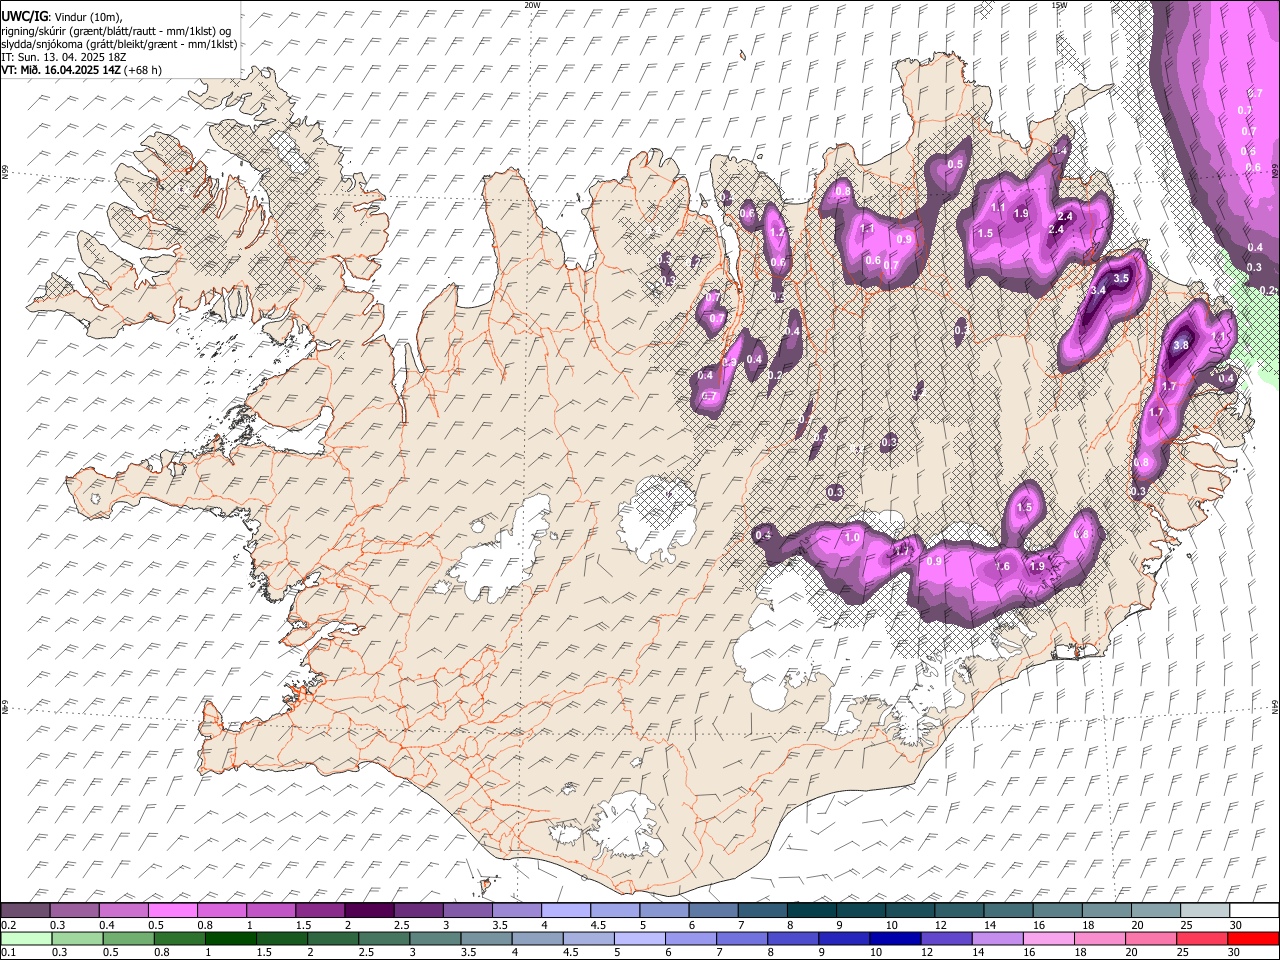Click the '(+68 h)' forecast offset text
1280x960 pixels.
click(x=143, y=70)
